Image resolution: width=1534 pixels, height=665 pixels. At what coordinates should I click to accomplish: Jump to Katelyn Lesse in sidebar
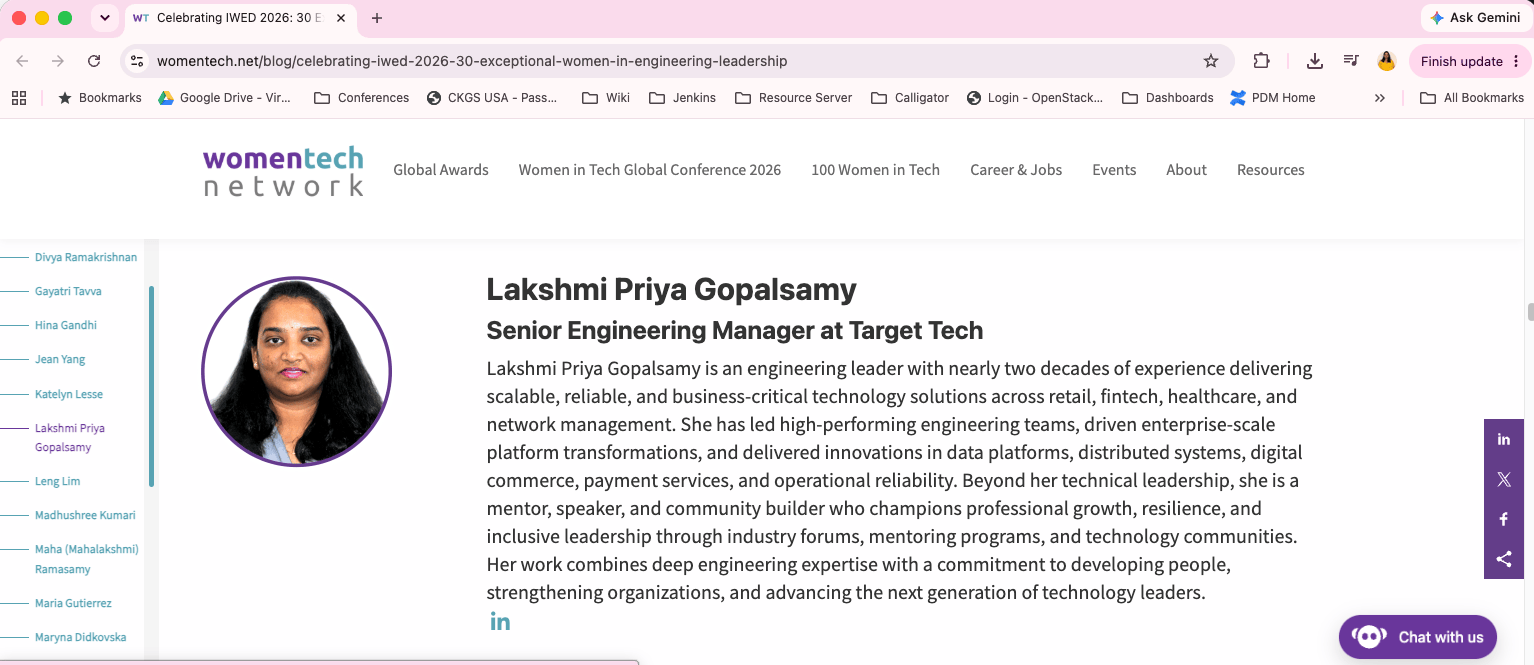pos(69,394)
